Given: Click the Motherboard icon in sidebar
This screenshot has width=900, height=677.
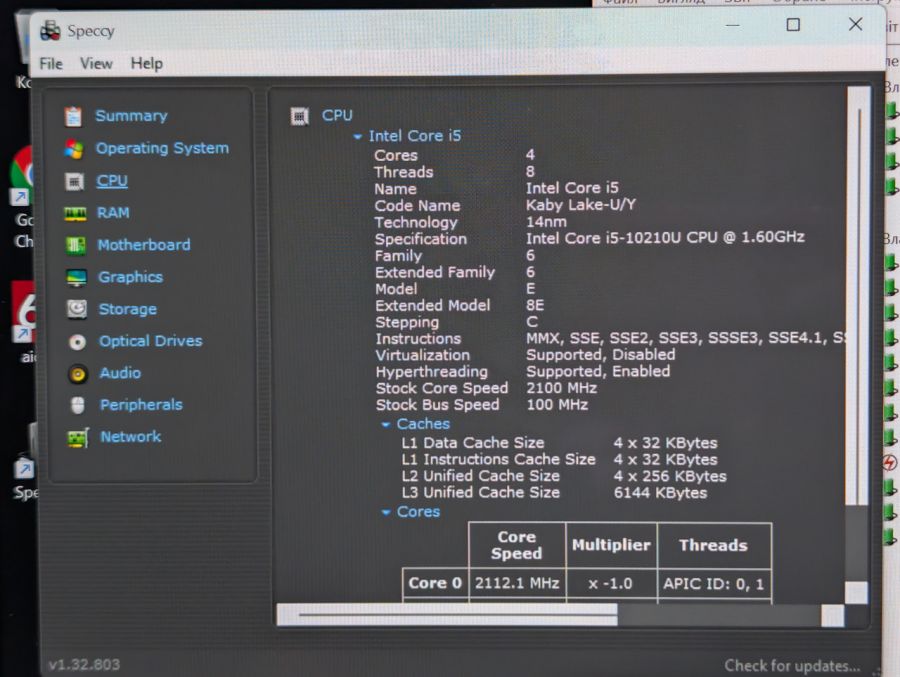Looking at the screenshot, I should coord(75,246).
